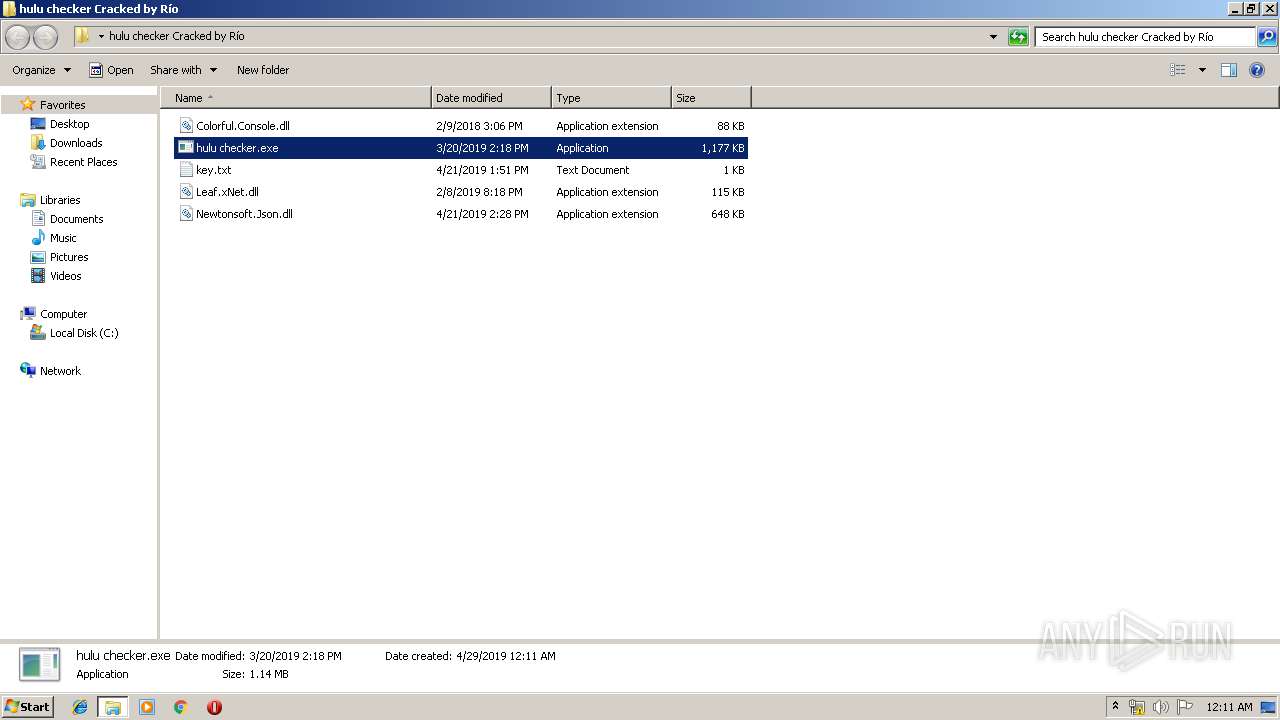Sort by the Type column header
The image size is (1280, 720).
coord(611,98)
